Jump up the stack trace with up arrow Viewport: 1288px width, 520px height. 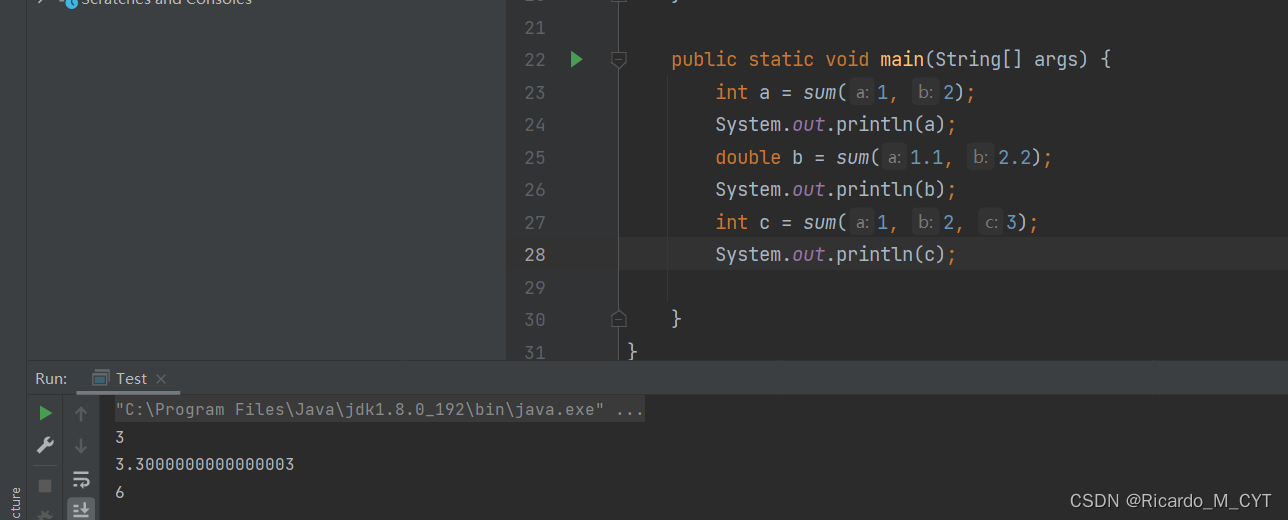coord(81,413)
